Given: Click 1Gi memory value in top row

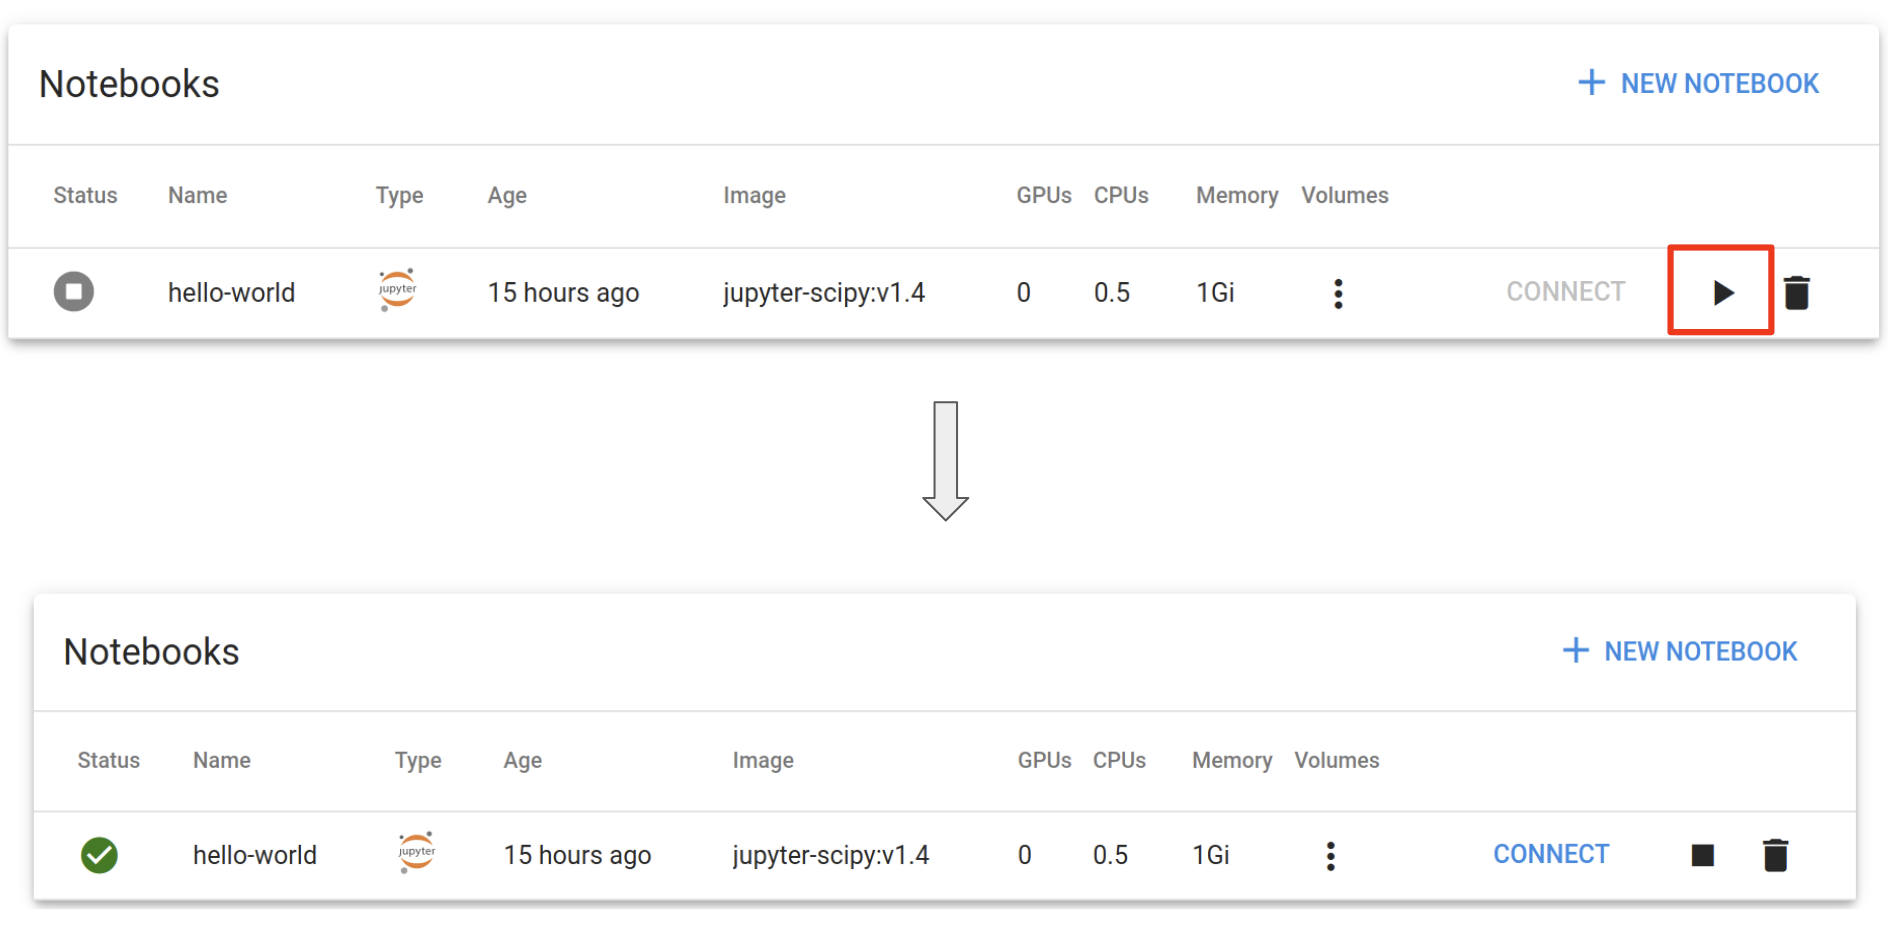Looking at the screenshot, I should 1215,292.
